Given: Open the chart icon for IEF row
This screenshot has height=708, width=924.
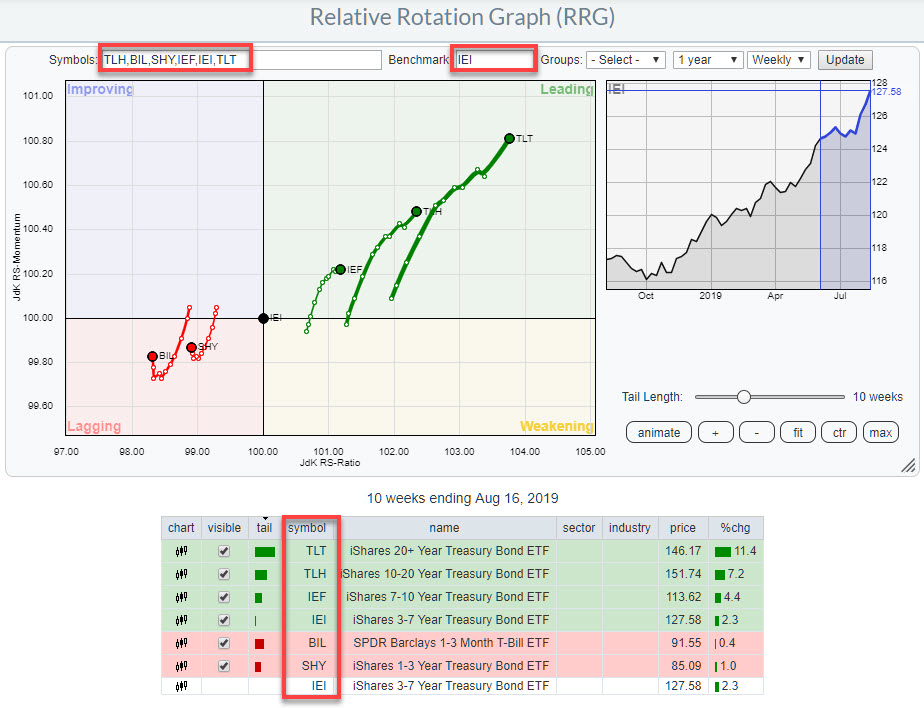Looking at the screenshot, I should click(x=181, y=597).
